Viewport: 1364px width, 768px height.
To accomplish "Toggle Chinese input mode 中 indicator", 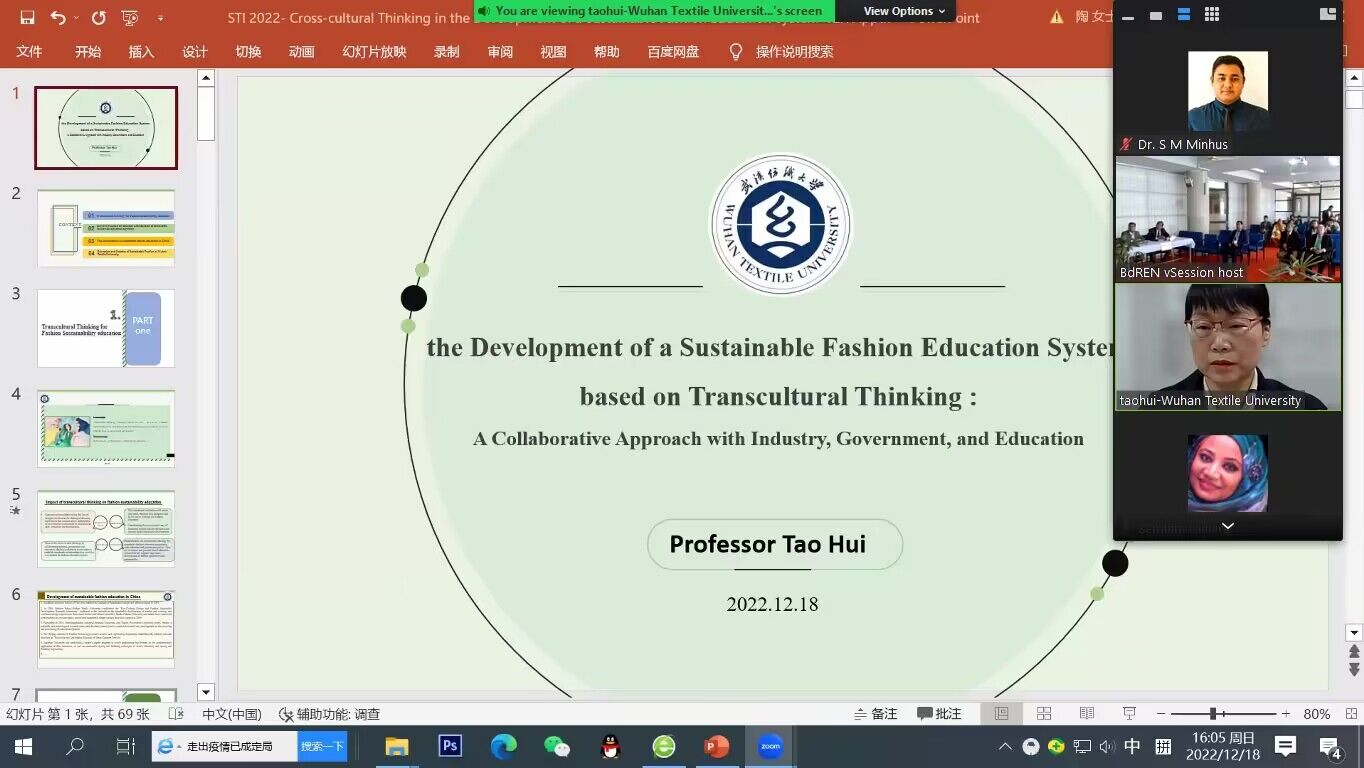I will tap(1132, 746).
